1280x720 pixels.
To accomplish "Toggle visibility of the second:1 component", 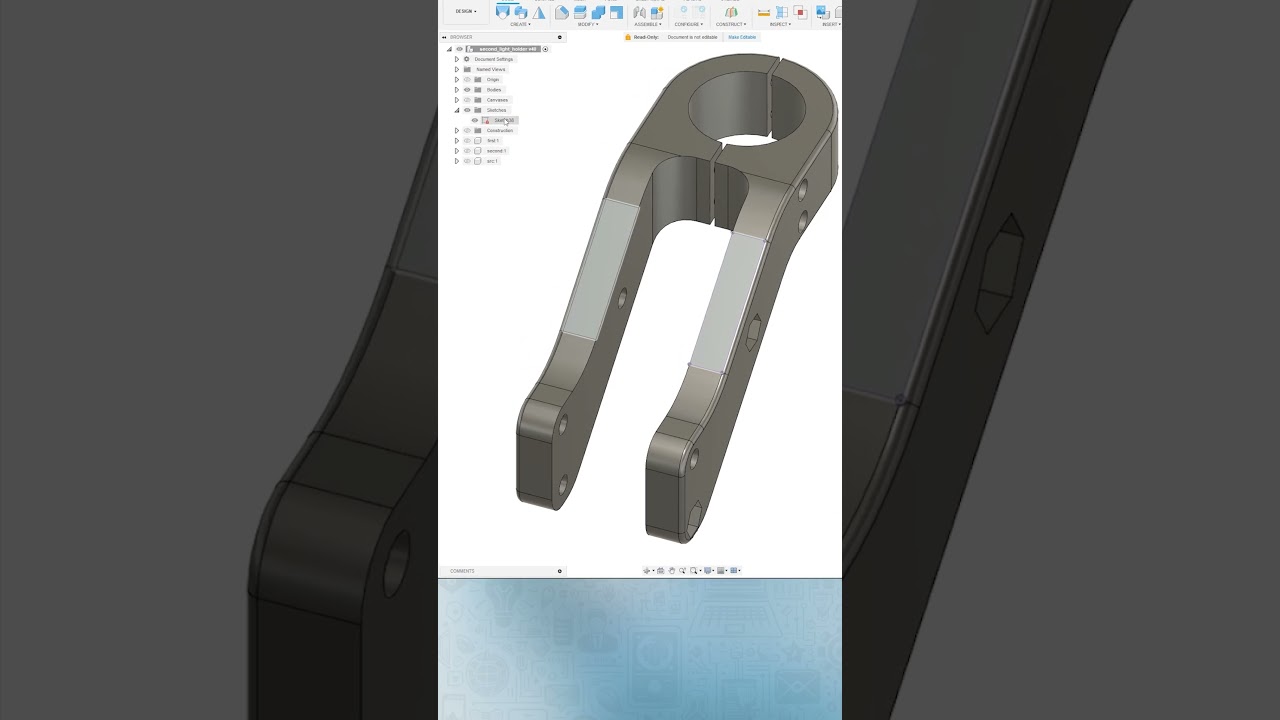I will click(467, 151).
